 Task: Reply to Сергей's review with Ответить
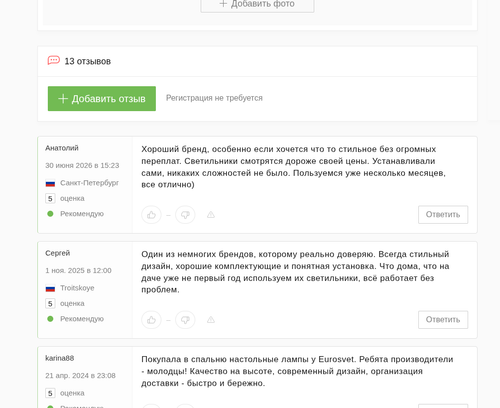pyautogui.click(x=443, y=320)
